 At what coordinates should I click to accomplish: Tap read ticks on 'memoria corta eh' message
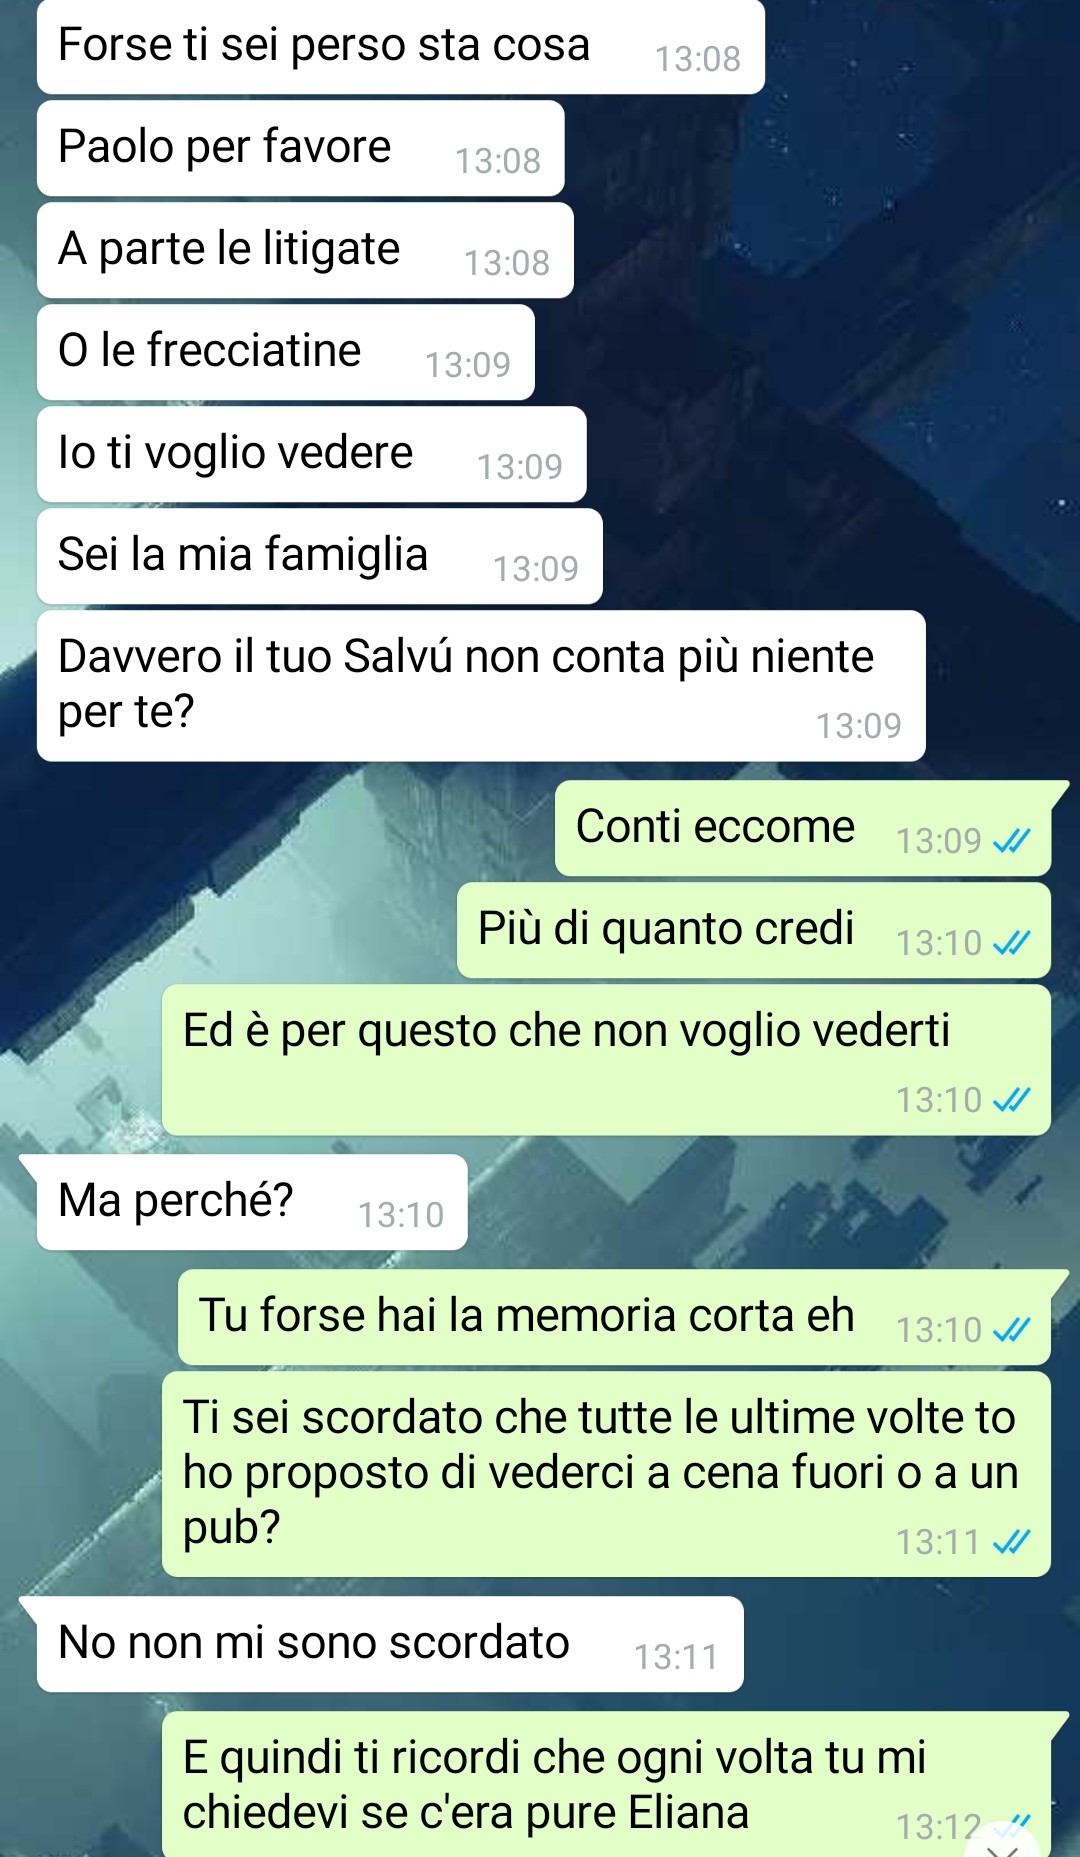(1011, 1331)
